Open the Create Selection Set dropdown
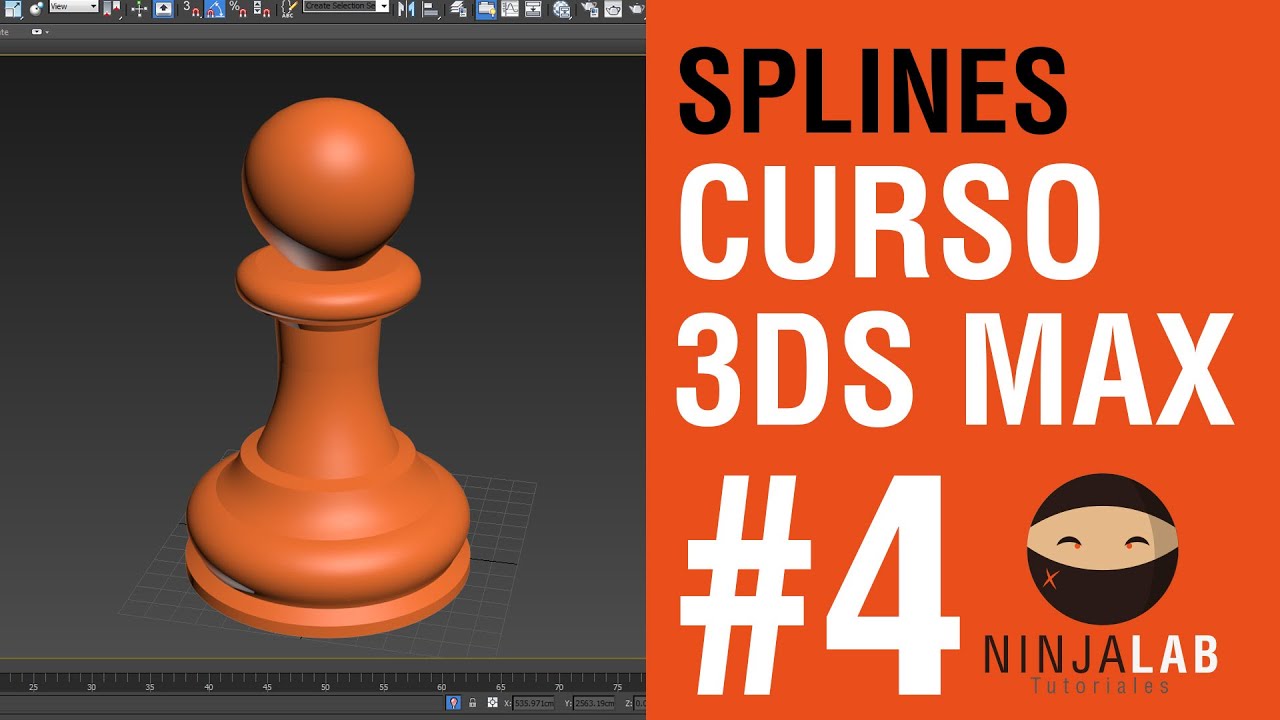Image resolution: width=1280 pixels, height=720 pixels. pyautogui.click(x=346, y=6)
